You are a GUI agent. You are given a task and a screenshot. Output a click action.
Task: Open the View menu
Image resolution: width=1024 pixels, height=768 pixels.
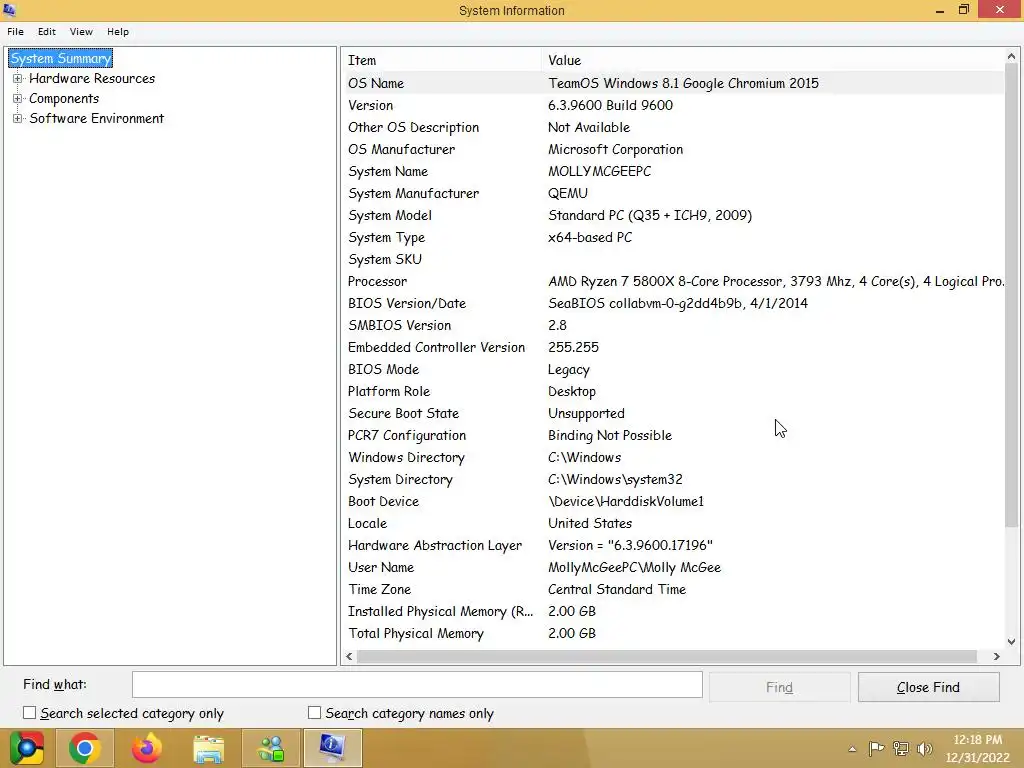coord(81,31)
